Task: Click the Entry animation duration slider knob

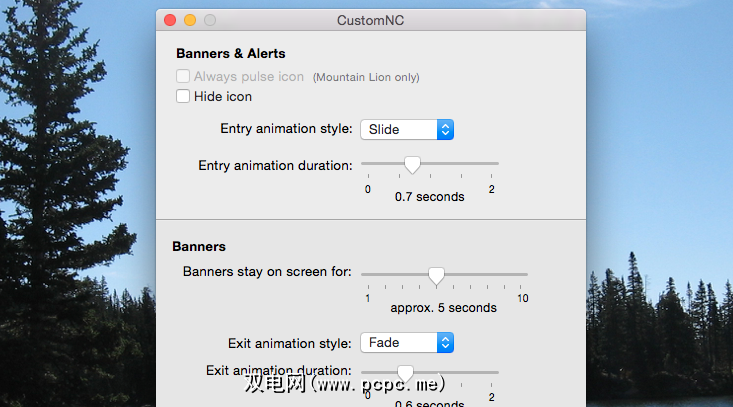Action: (x=412, y=164)
